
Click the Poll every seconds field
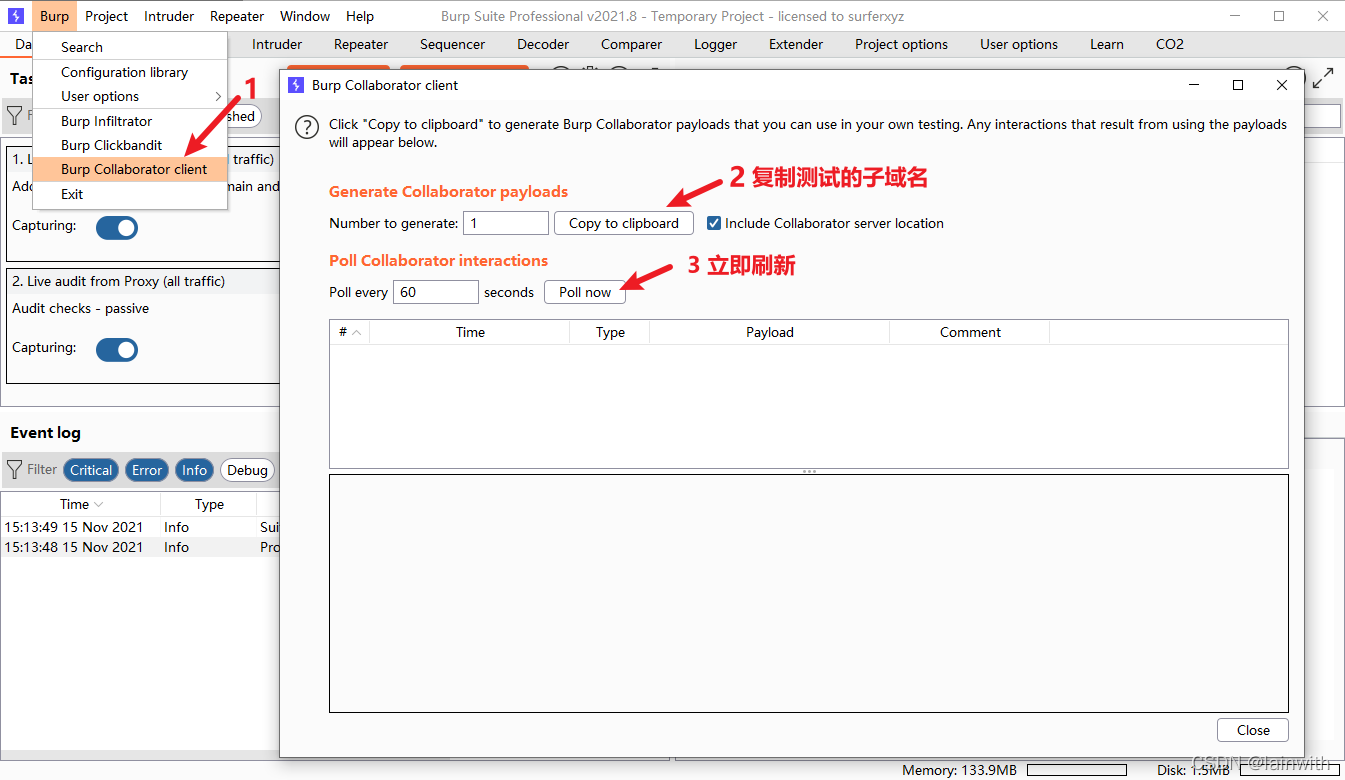pos(436,292)
